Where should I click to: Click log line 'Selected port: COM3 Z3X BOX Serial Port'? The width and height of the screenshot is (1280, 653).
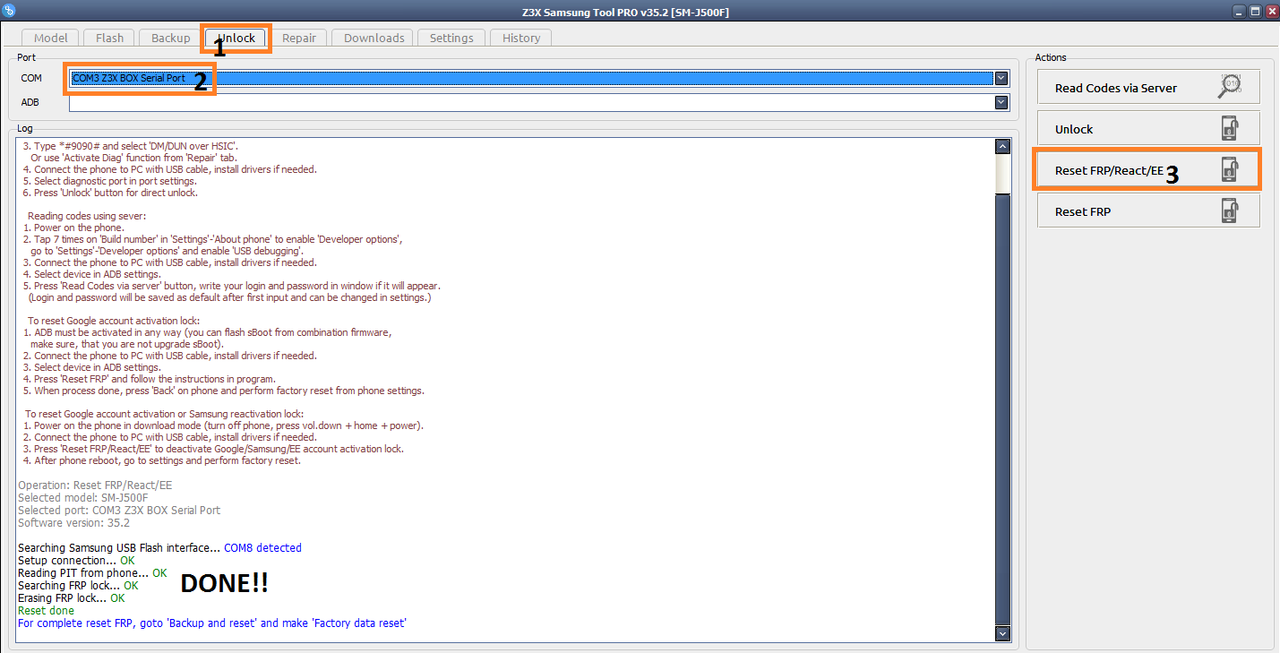[x=119, y=510]
